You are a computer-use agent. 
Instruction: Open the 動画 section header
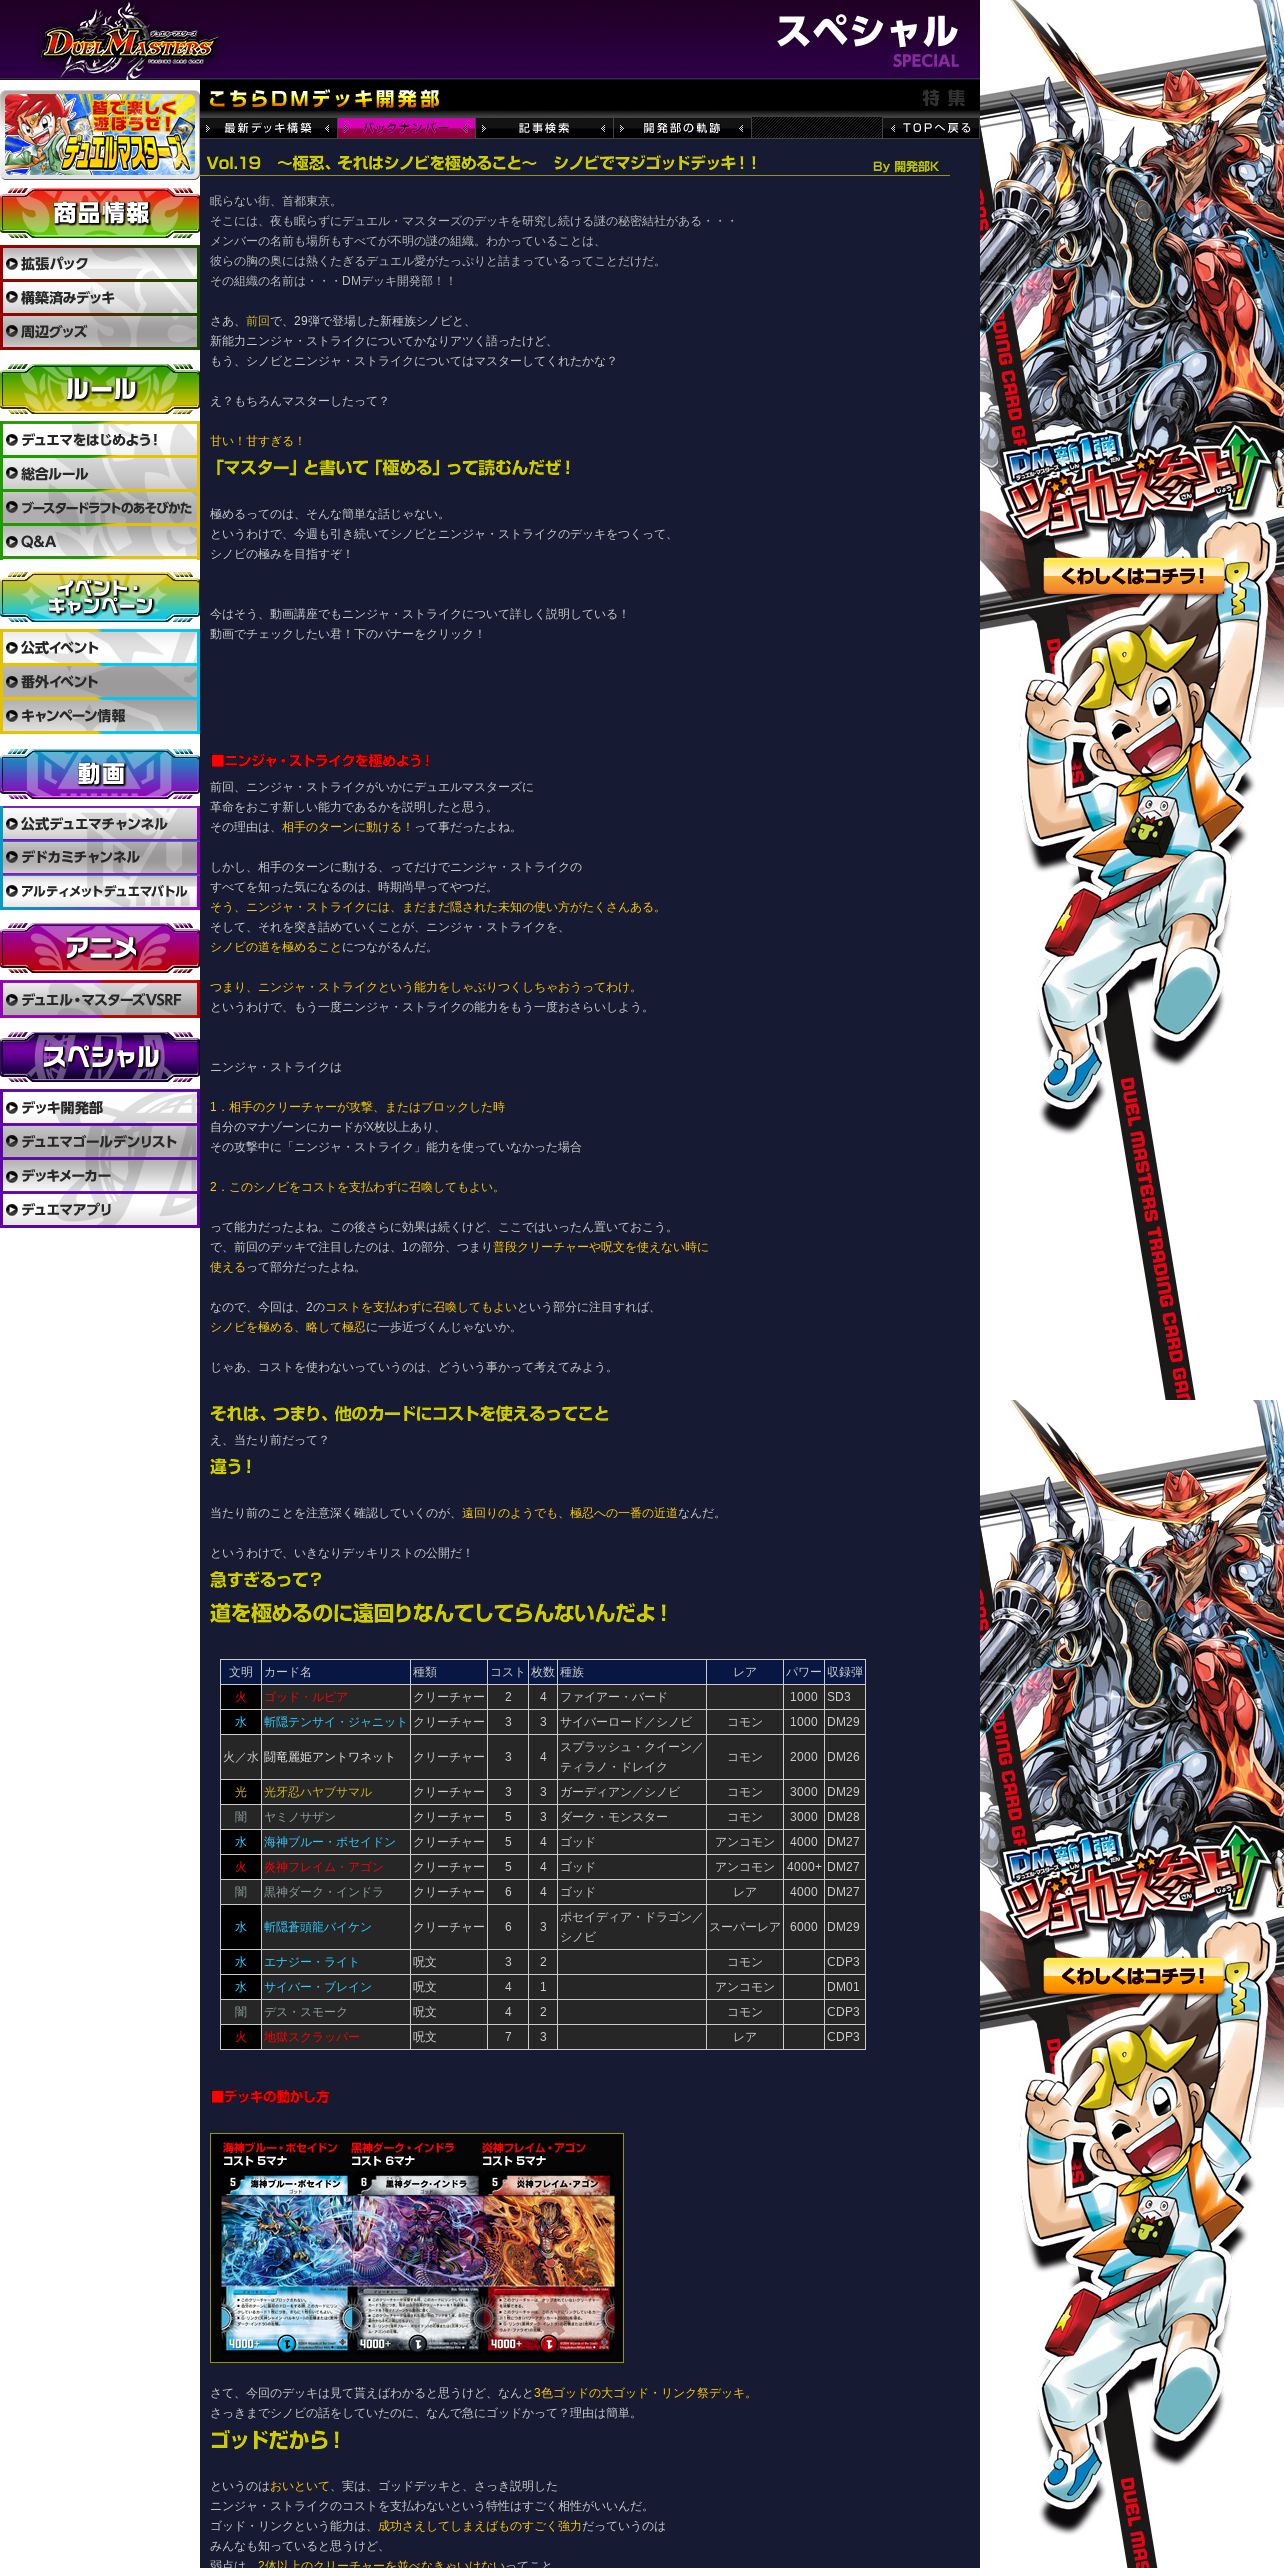click(100, 773)
